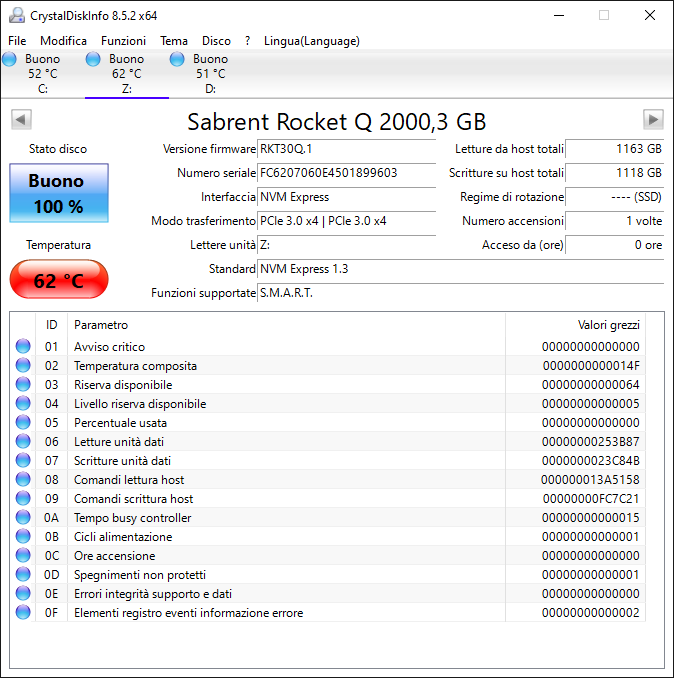Click status orb for Spegnimenti non protetti row

pyautogui.click(x=23, y=575)
